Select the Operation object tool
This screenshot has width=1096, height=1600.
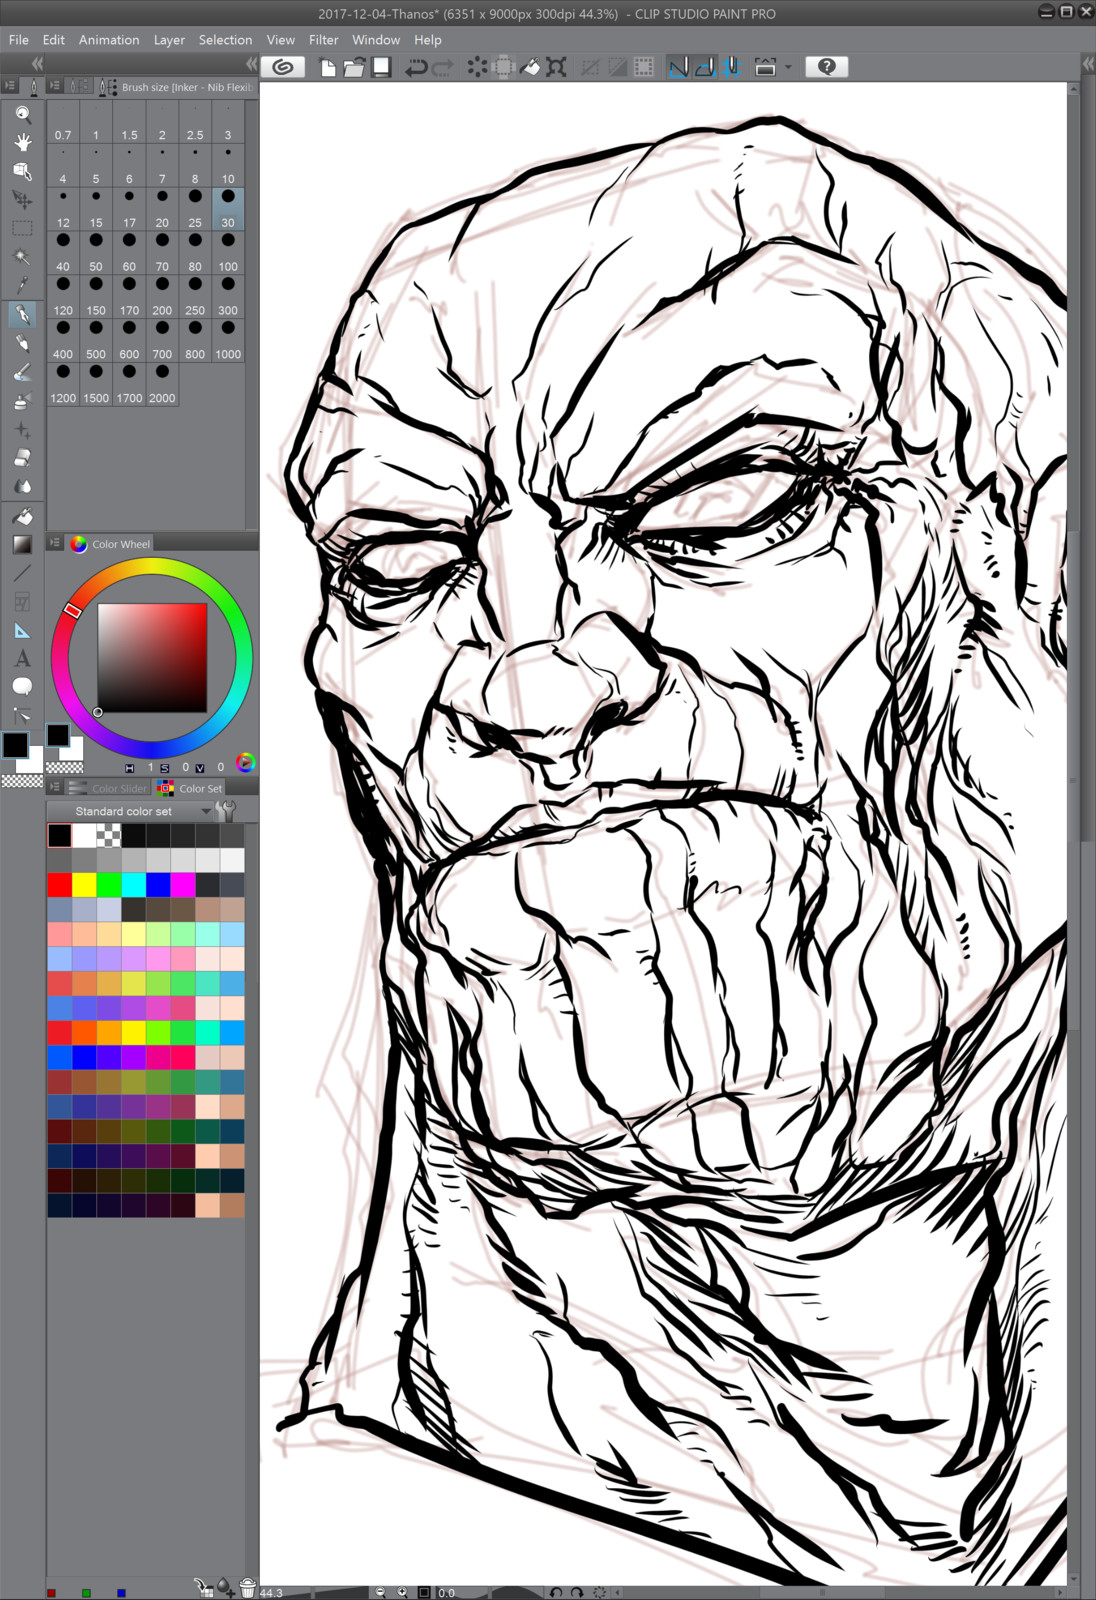point(22,171)
